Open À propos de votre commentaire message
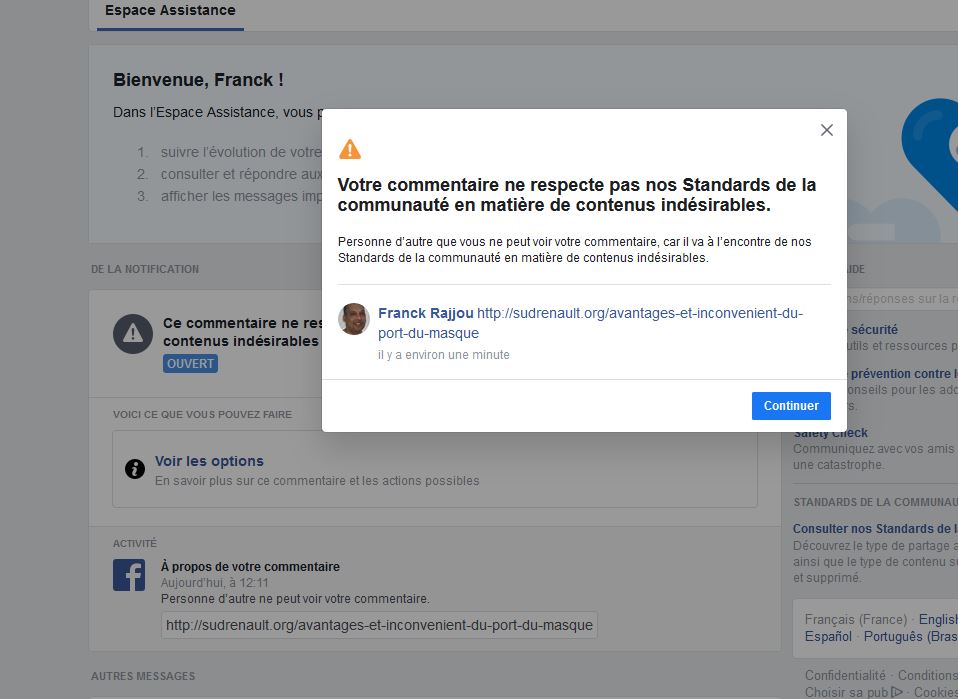The height and width of the screenshot is (699, 958). 250,567
